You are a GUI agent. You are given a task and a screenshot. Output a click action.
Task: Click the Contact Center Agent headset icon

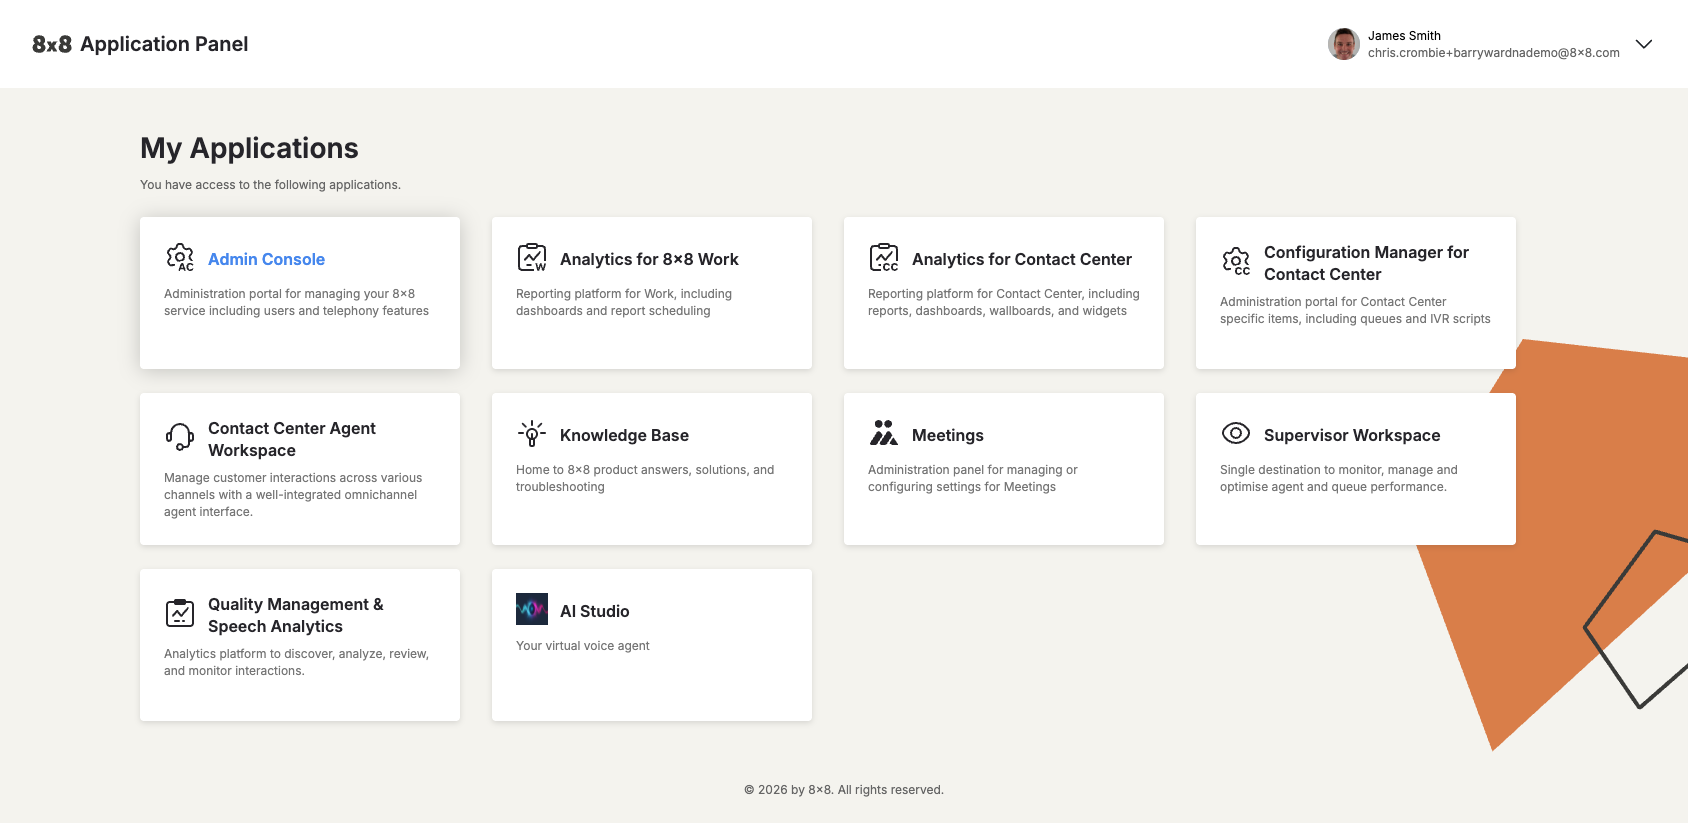coord(180,437)
